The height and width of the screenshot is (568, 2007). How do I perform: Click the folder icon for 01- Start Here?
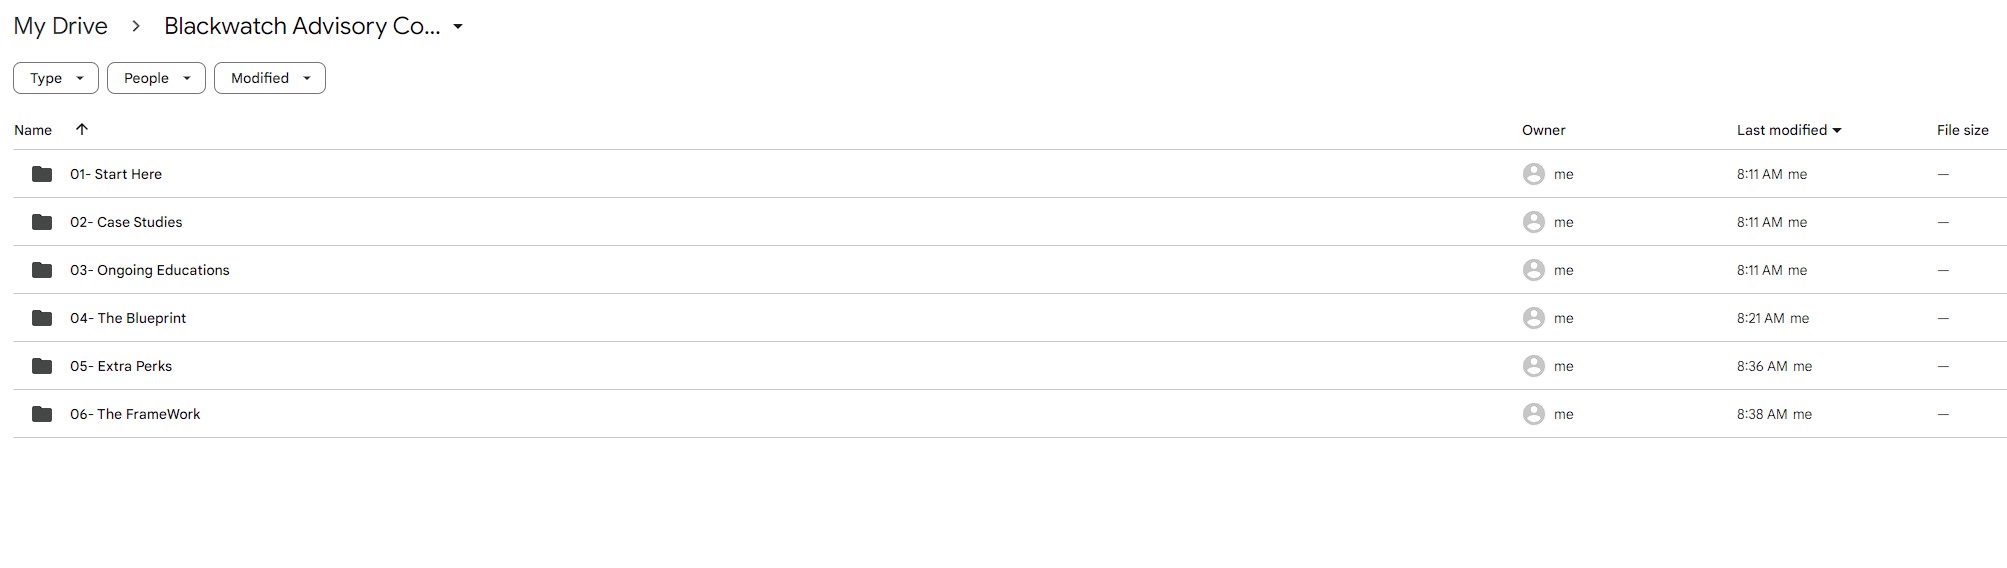42,174
